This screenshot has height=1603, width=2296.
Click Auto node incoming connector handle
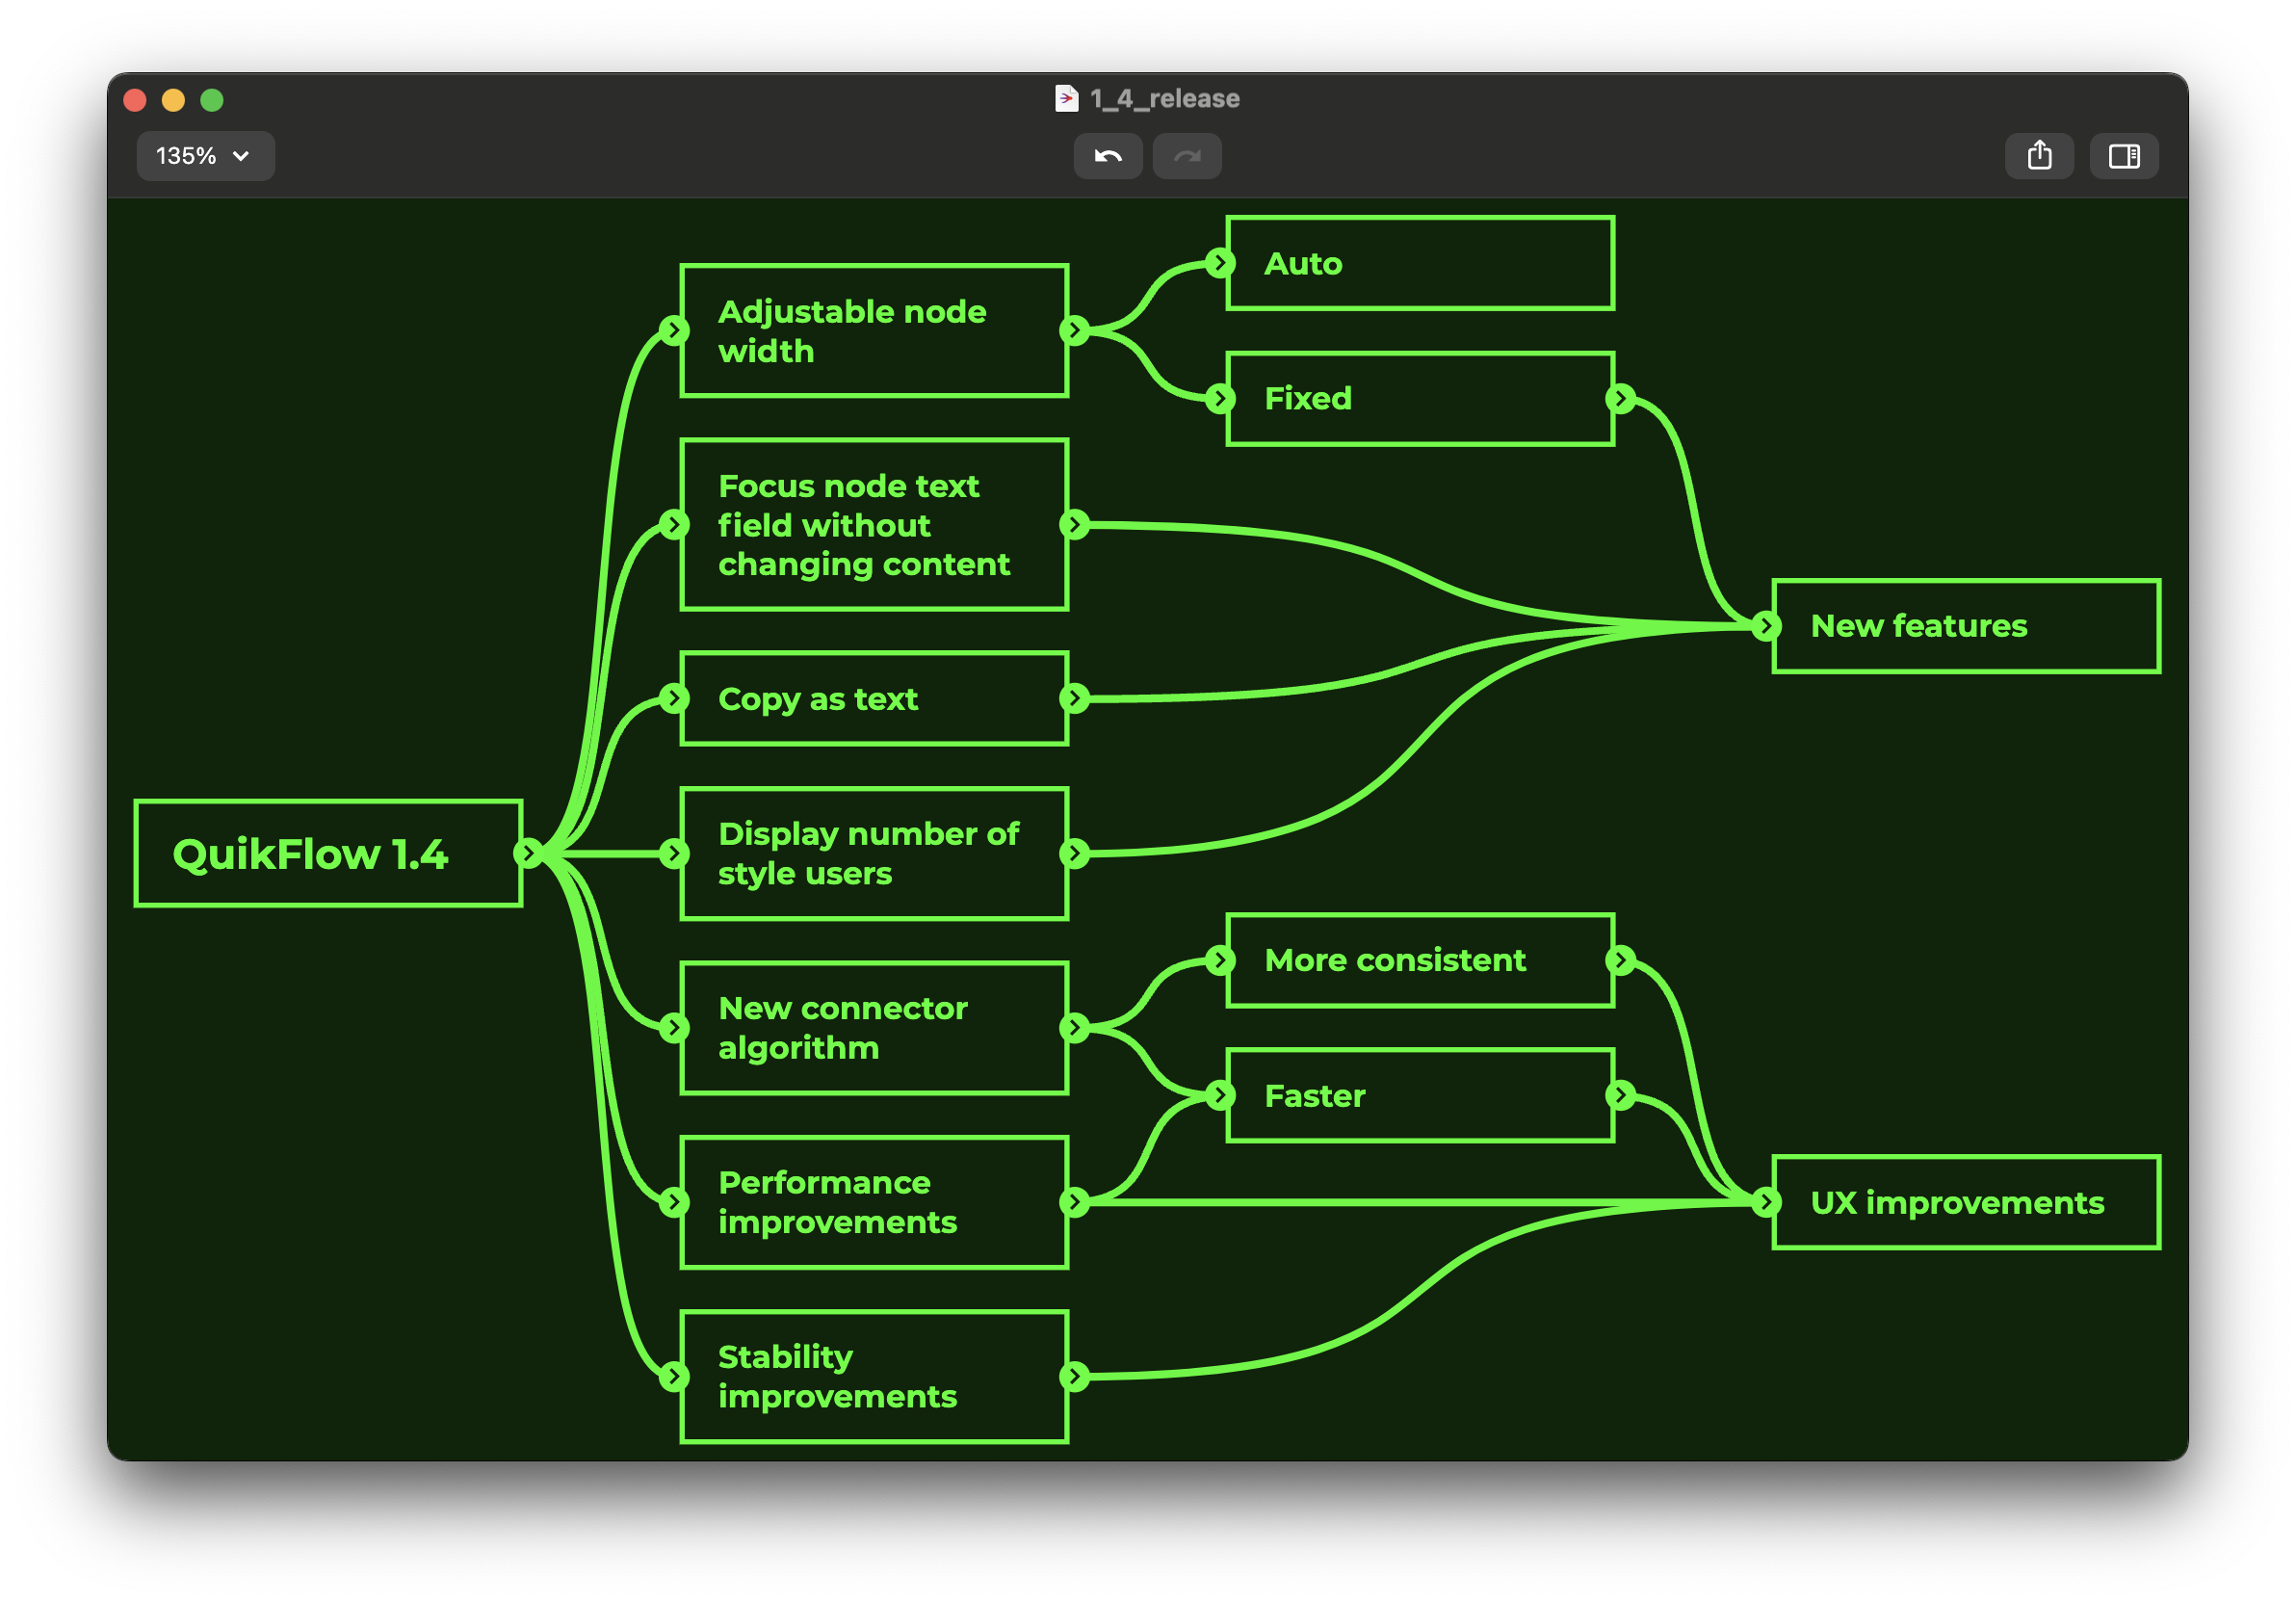[1220, 264]
